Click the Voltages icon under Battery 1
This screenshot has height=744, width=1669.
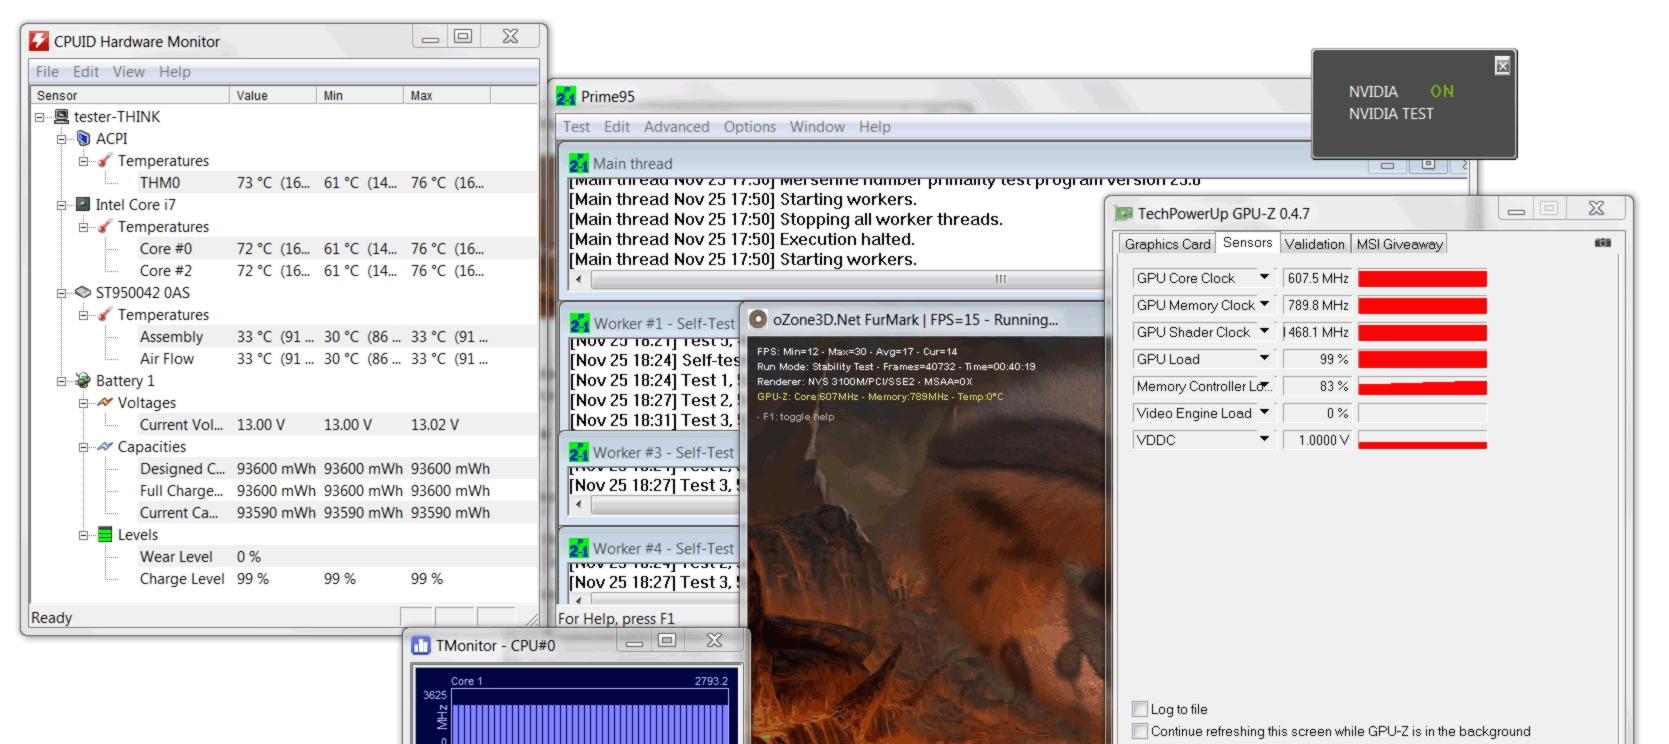tap(105, 402)
